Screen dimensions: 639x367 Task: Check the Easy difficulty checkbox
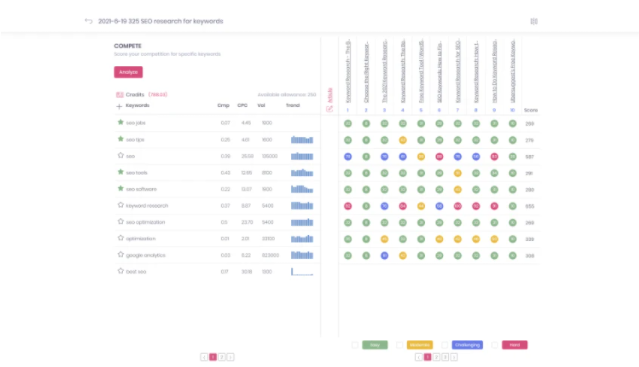(x=355, y=345)
